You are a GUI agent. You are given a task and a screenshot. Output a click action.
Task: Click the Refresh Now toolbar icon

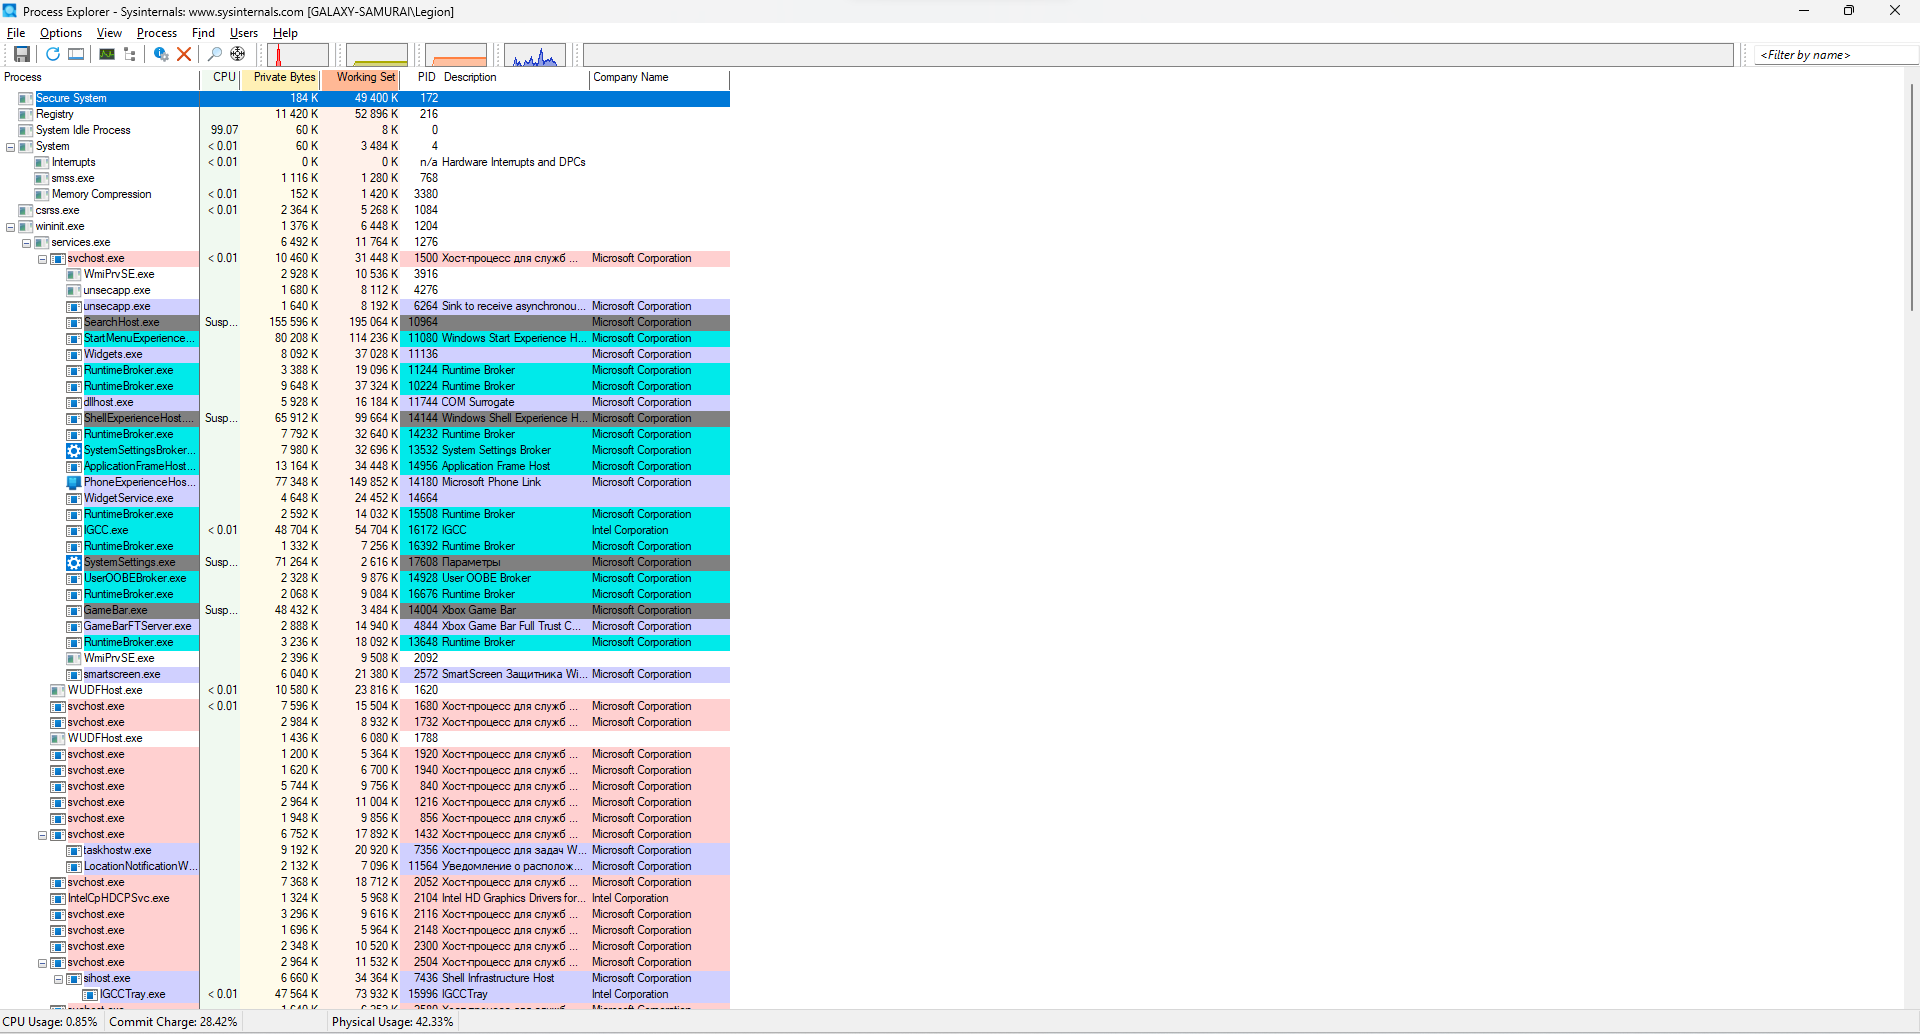[x=53, y=54]
